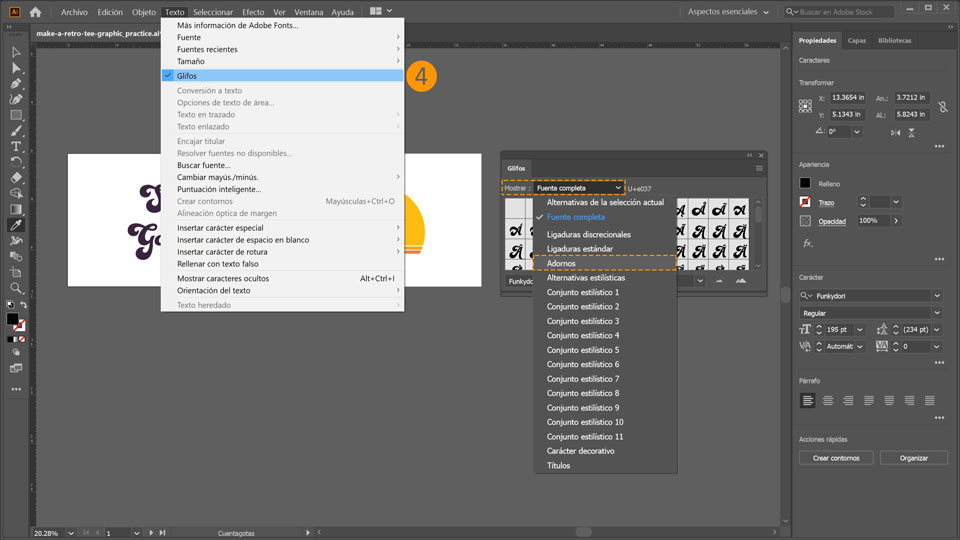Select the Paintbrush tool

pos(16,130)
